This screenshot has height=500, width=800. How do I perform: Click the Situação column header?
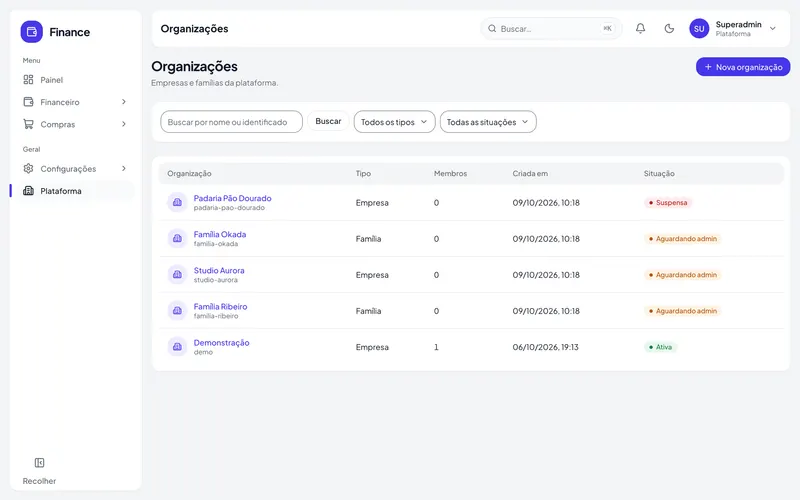659,173
